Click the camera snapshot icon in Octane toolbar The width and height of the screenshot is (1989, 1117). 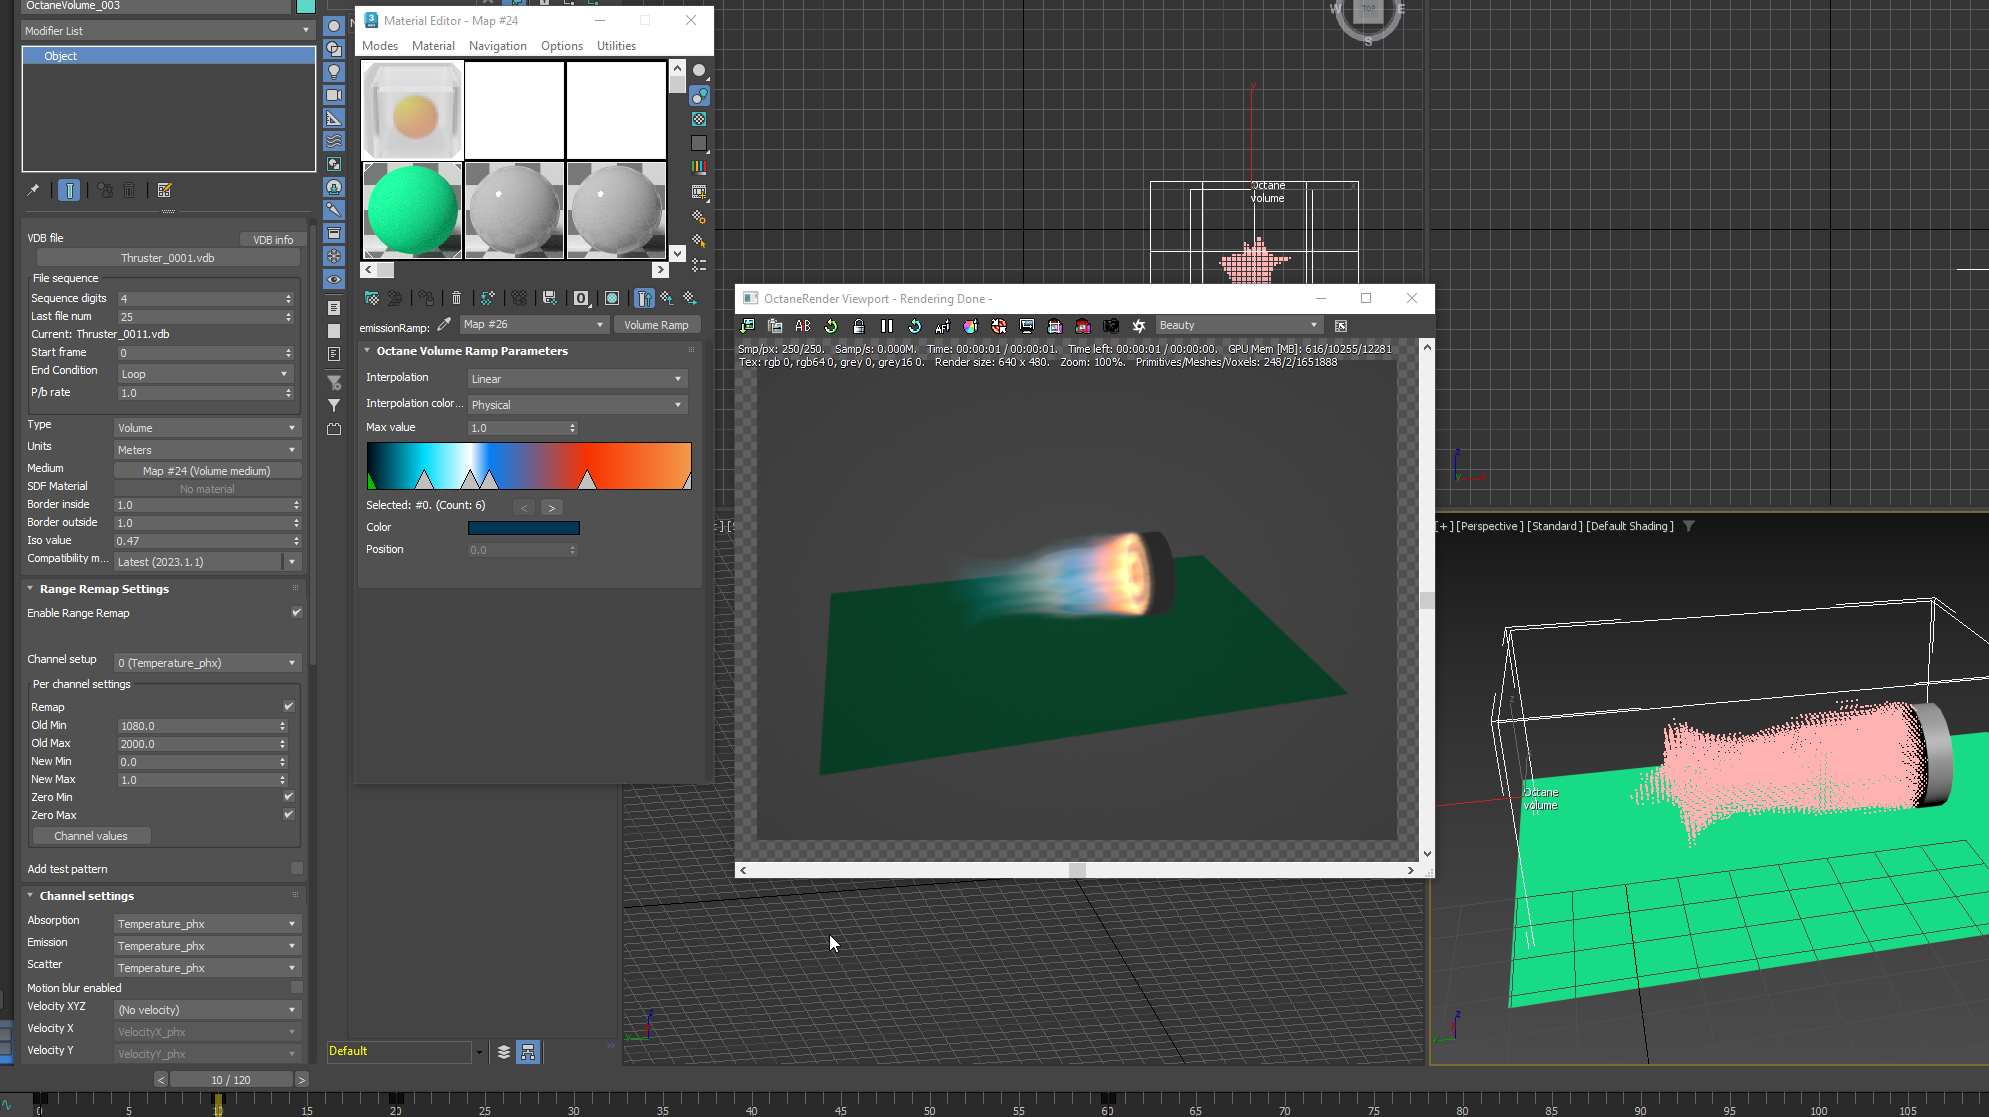[1110, 326]
